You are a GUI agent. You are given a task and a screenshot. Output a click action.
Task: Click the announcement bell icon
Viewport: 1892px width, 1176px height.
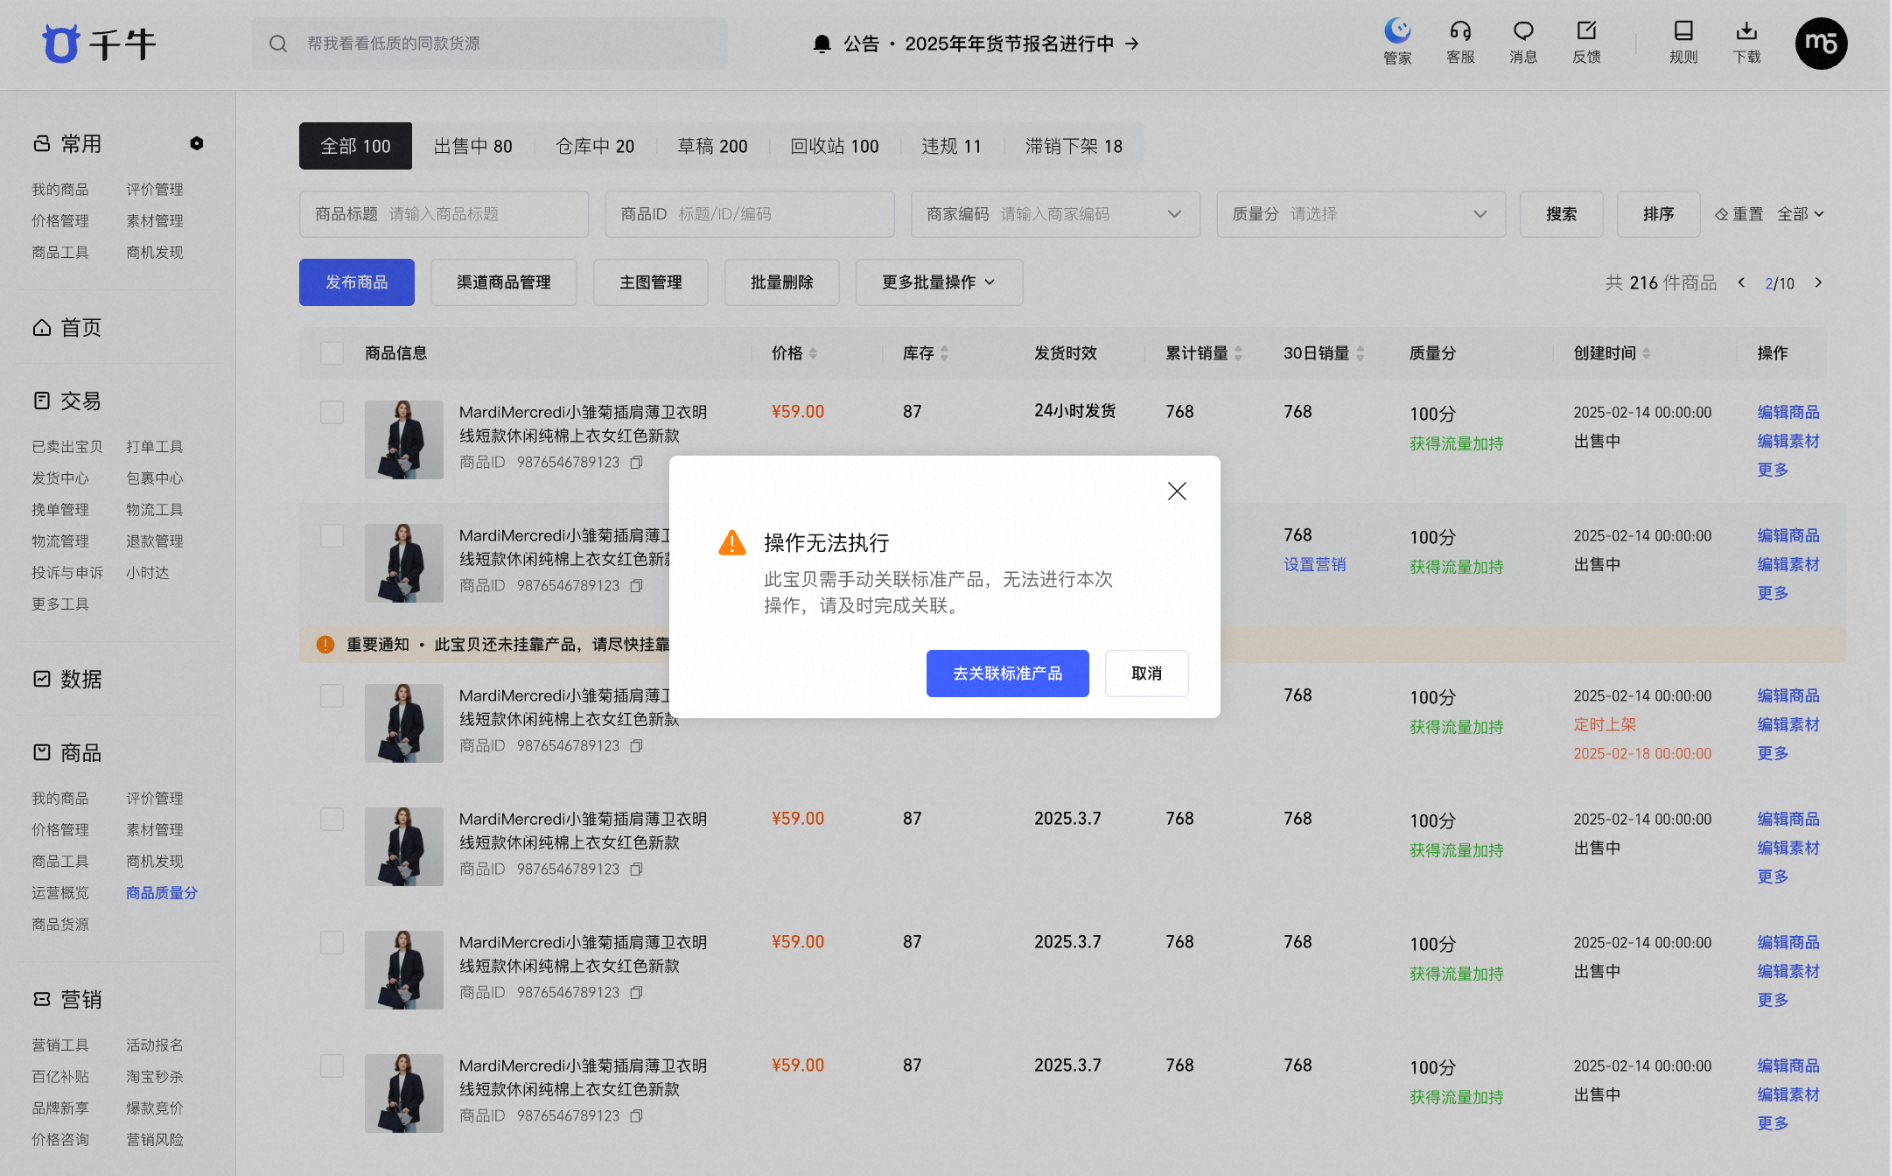822,44
